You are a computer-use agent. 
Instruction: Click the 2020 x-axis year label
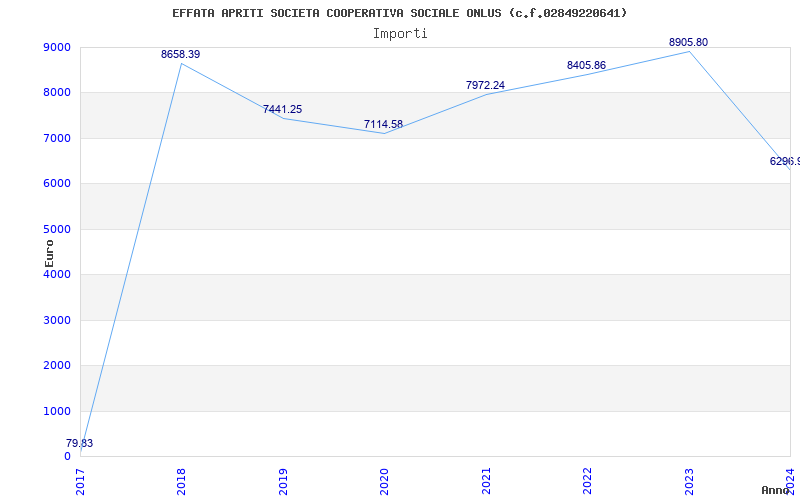pyautogui.click(x=384, y=481)
